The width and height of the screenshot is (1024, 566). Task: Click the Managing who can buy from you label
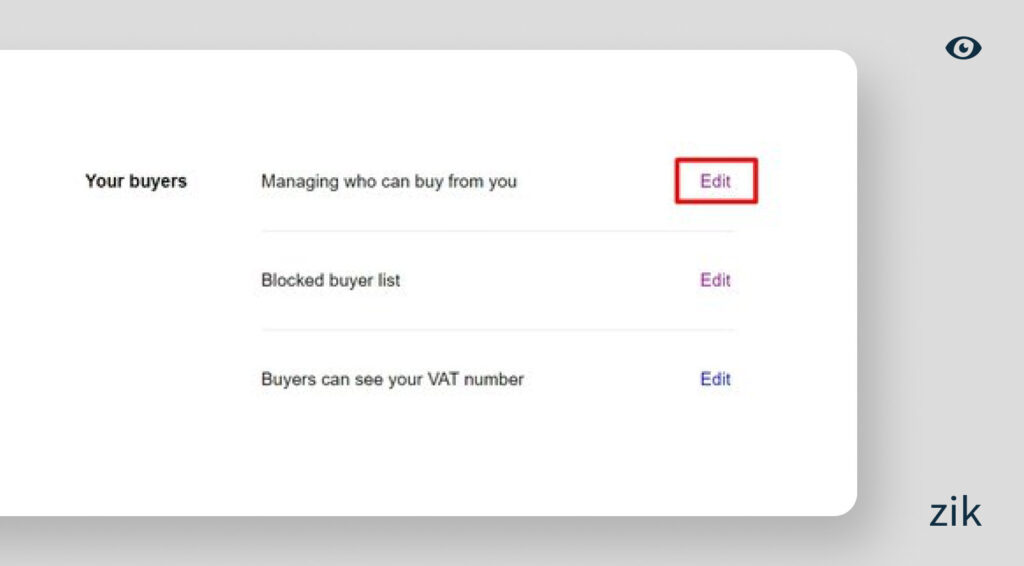click(389, 181)
